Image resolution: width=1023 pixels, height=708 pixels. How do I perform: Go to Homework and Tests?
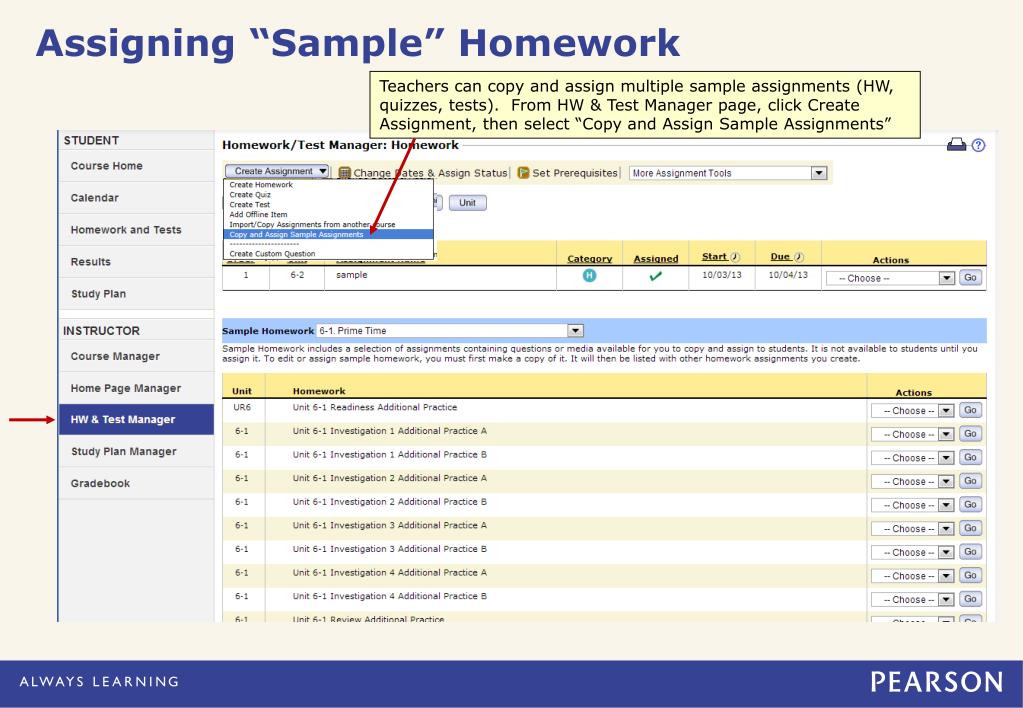(136, 230)
